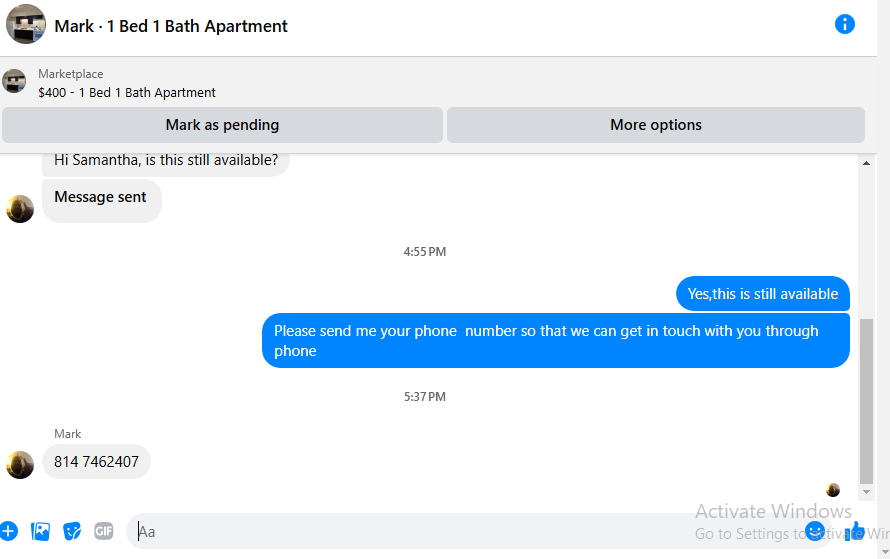
Task: Open More options for the listing
Action: pos(656,125)
